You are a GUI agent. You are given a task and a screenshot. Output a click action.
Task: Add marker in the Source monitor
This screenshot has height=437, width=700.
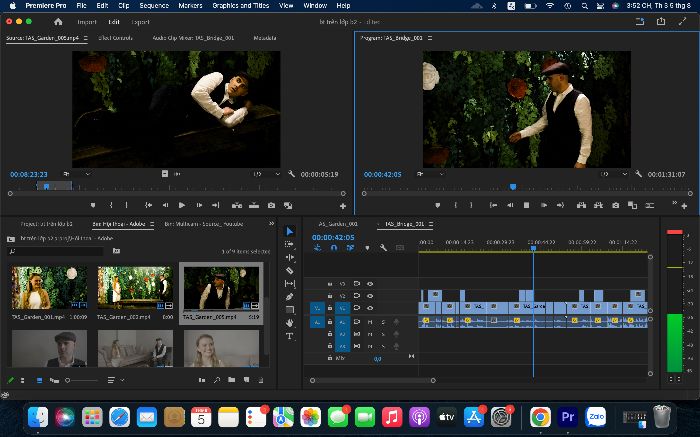(93, 205)
